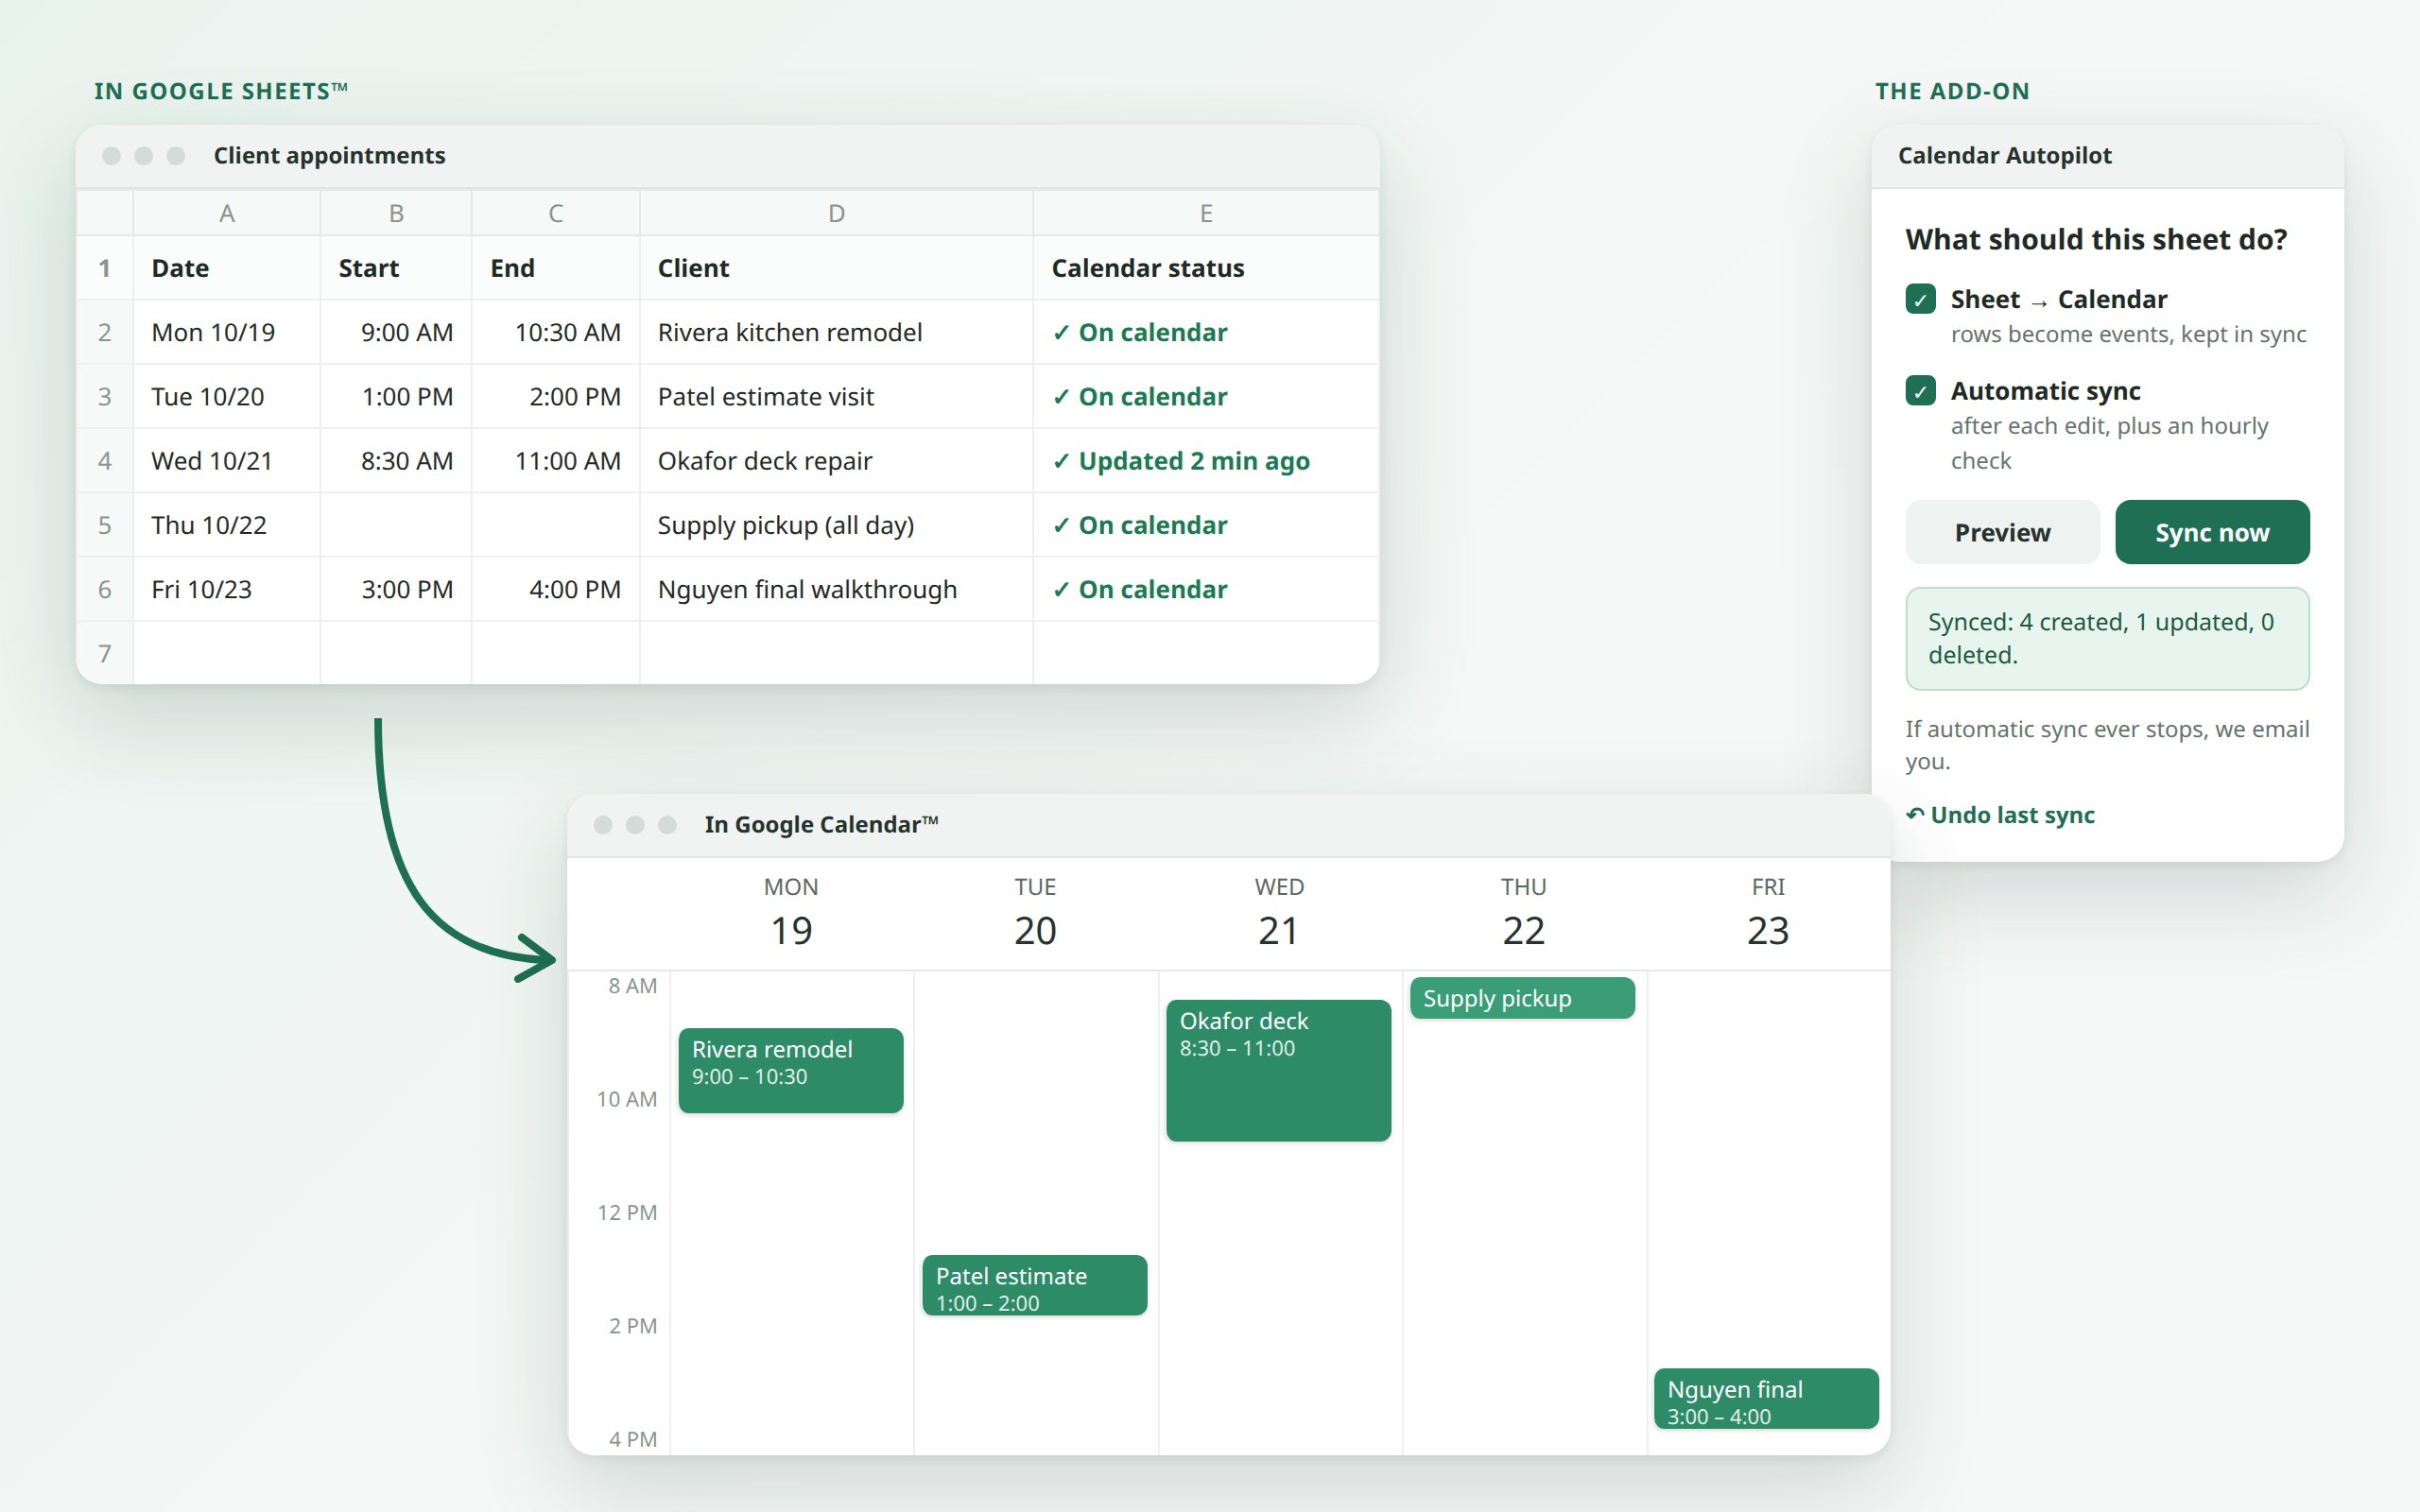This screenshot has height=1512, width=2420.
Task: Select Friday 23 in the calendar header
Action: 1767,914
